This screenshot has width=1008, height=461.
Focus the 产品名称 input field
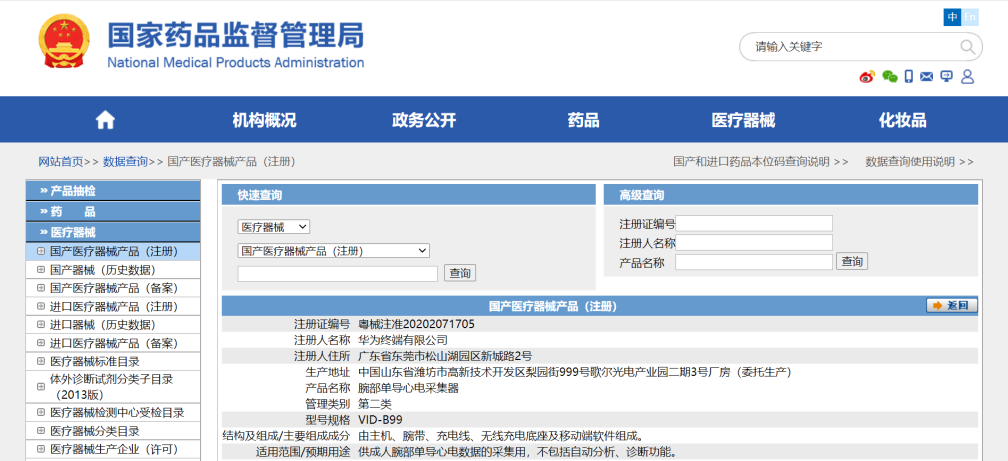(753, 262)
